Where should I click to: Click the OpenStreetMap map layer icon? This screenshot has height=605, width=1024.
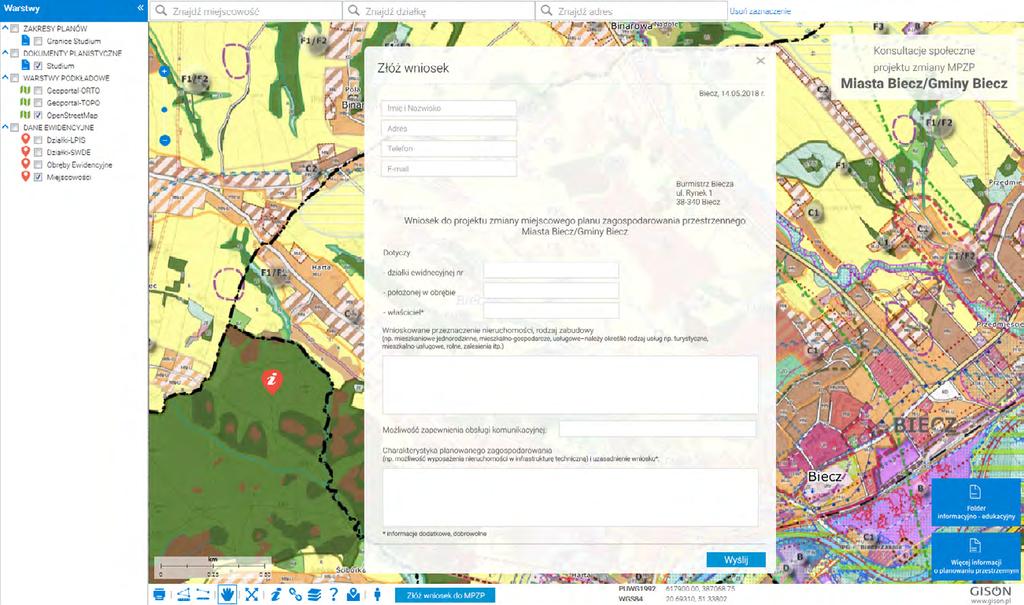pos(25,115)
